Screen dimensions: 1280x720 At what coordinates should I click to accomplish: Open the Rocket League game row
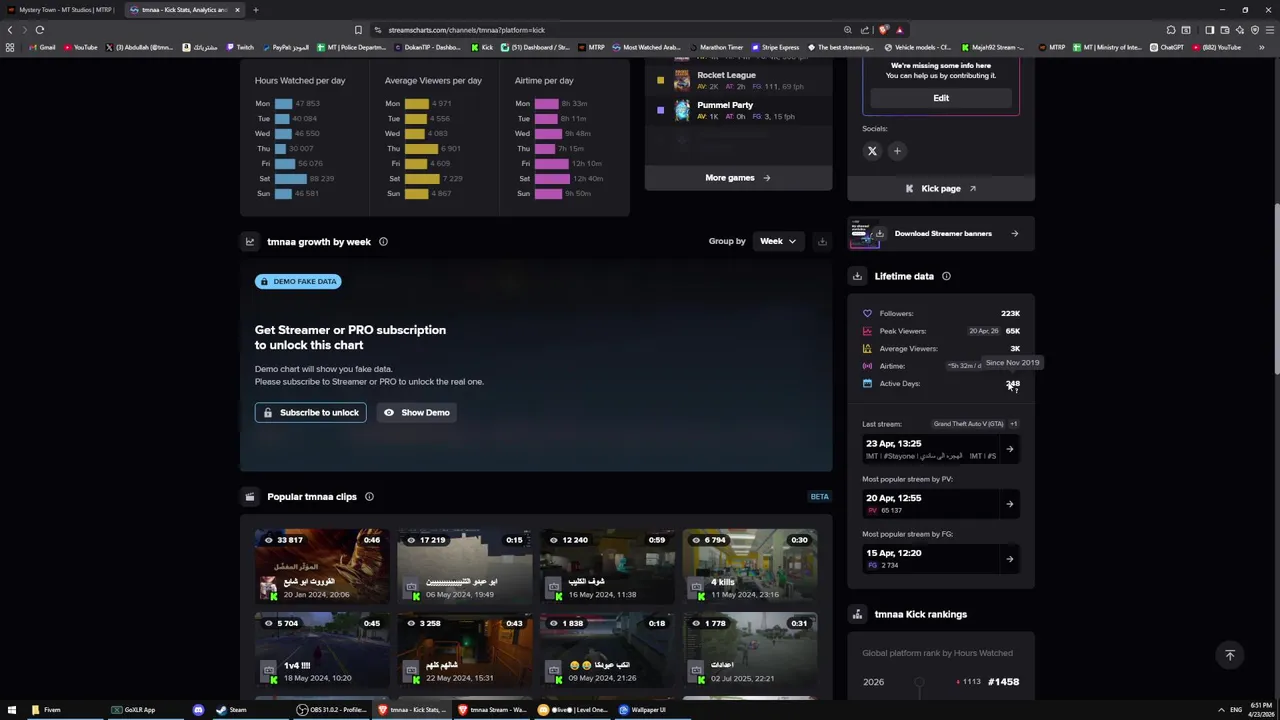coord(738,80)
